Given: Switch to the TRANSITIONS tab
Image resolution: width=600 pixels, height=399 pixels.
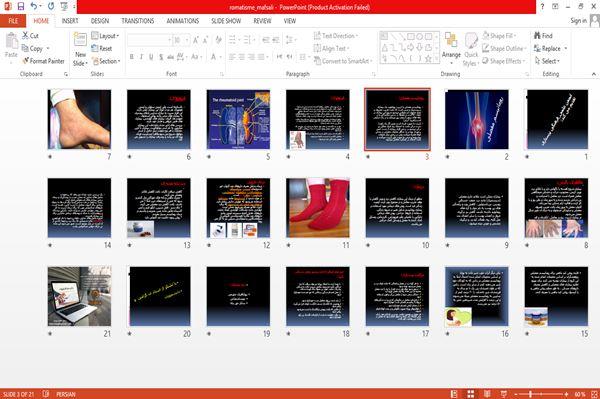Looking at the screenshot, I should (x=138, y=21).
